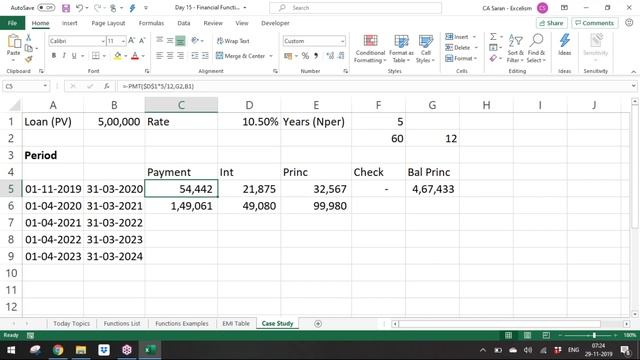
Task: Click the Comments button
Action: tap(594, 23)
